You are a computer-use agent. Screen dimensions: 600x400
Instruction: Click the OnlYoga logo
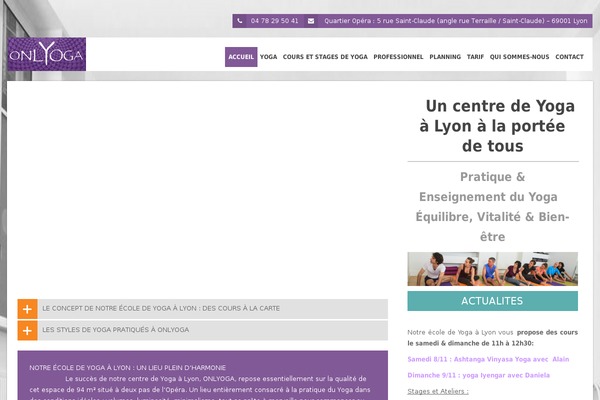click(46, 54)
